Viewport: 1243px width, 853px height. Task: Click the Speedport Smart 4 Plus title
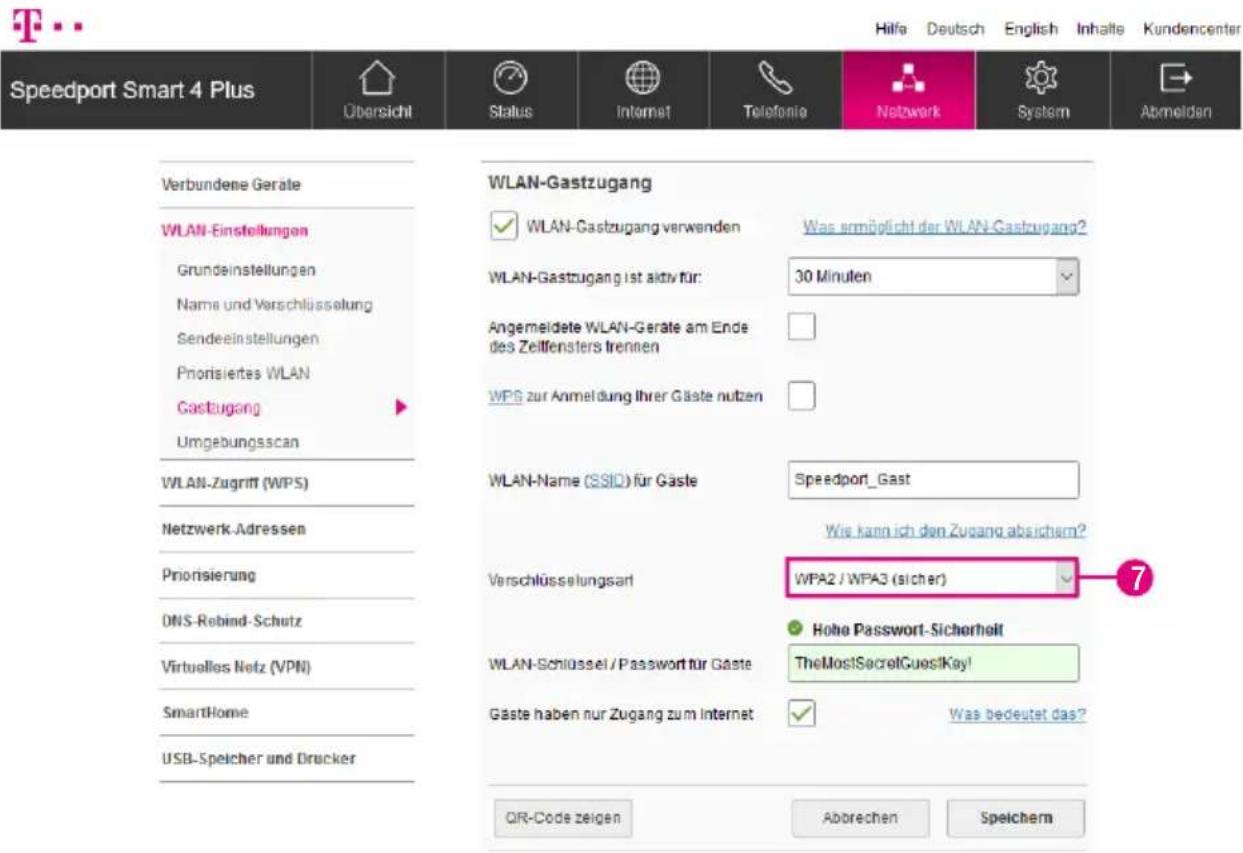tap(133, 90)
